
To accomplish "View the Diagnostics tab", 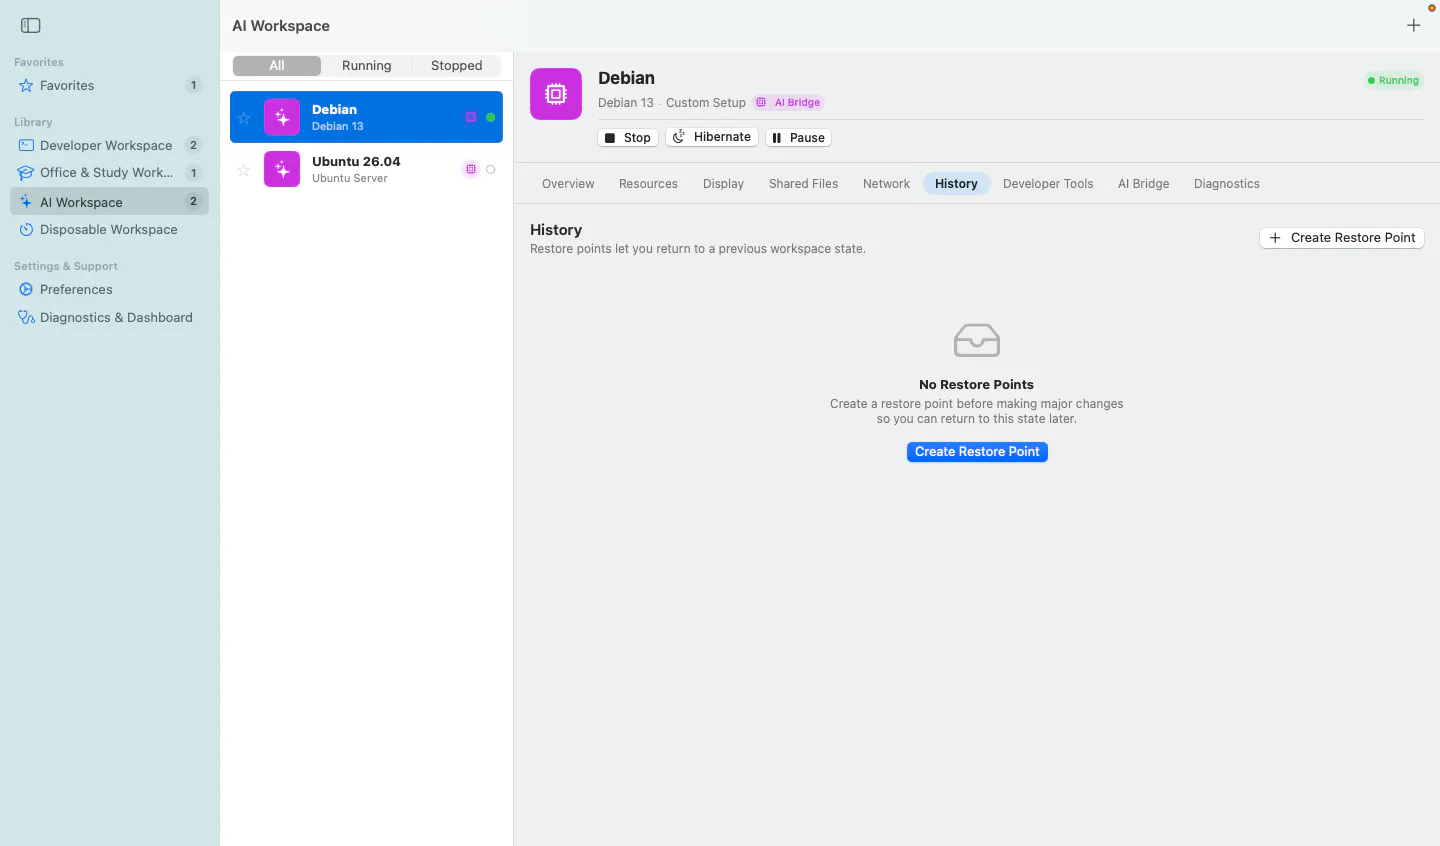I will pos(1227,184).
